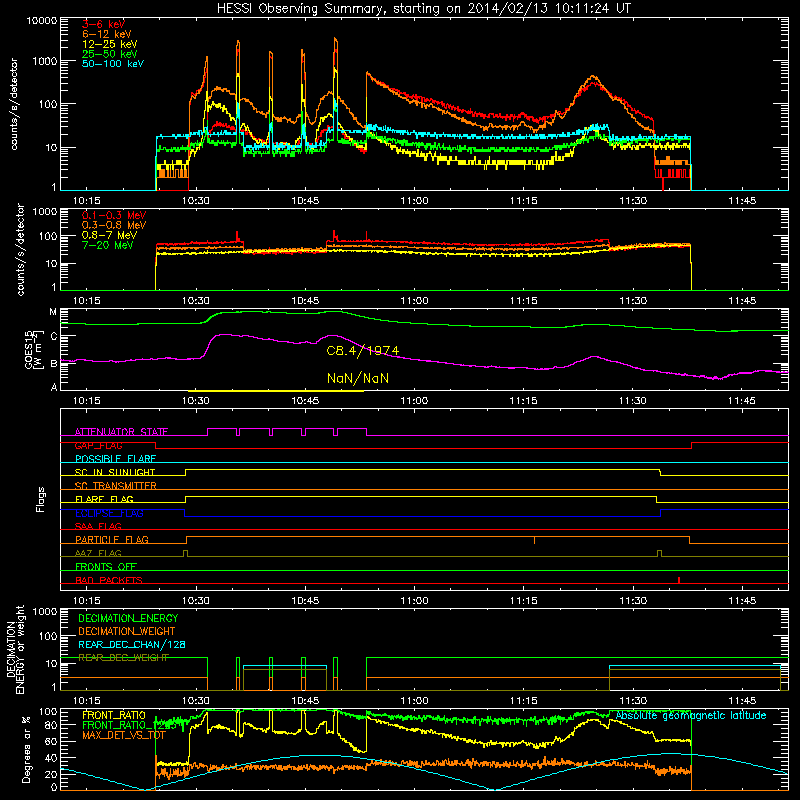Click the NaN/NaN annotation in GOES plot
The height and width of the screenshot is (800, 800).
[358, 378]
